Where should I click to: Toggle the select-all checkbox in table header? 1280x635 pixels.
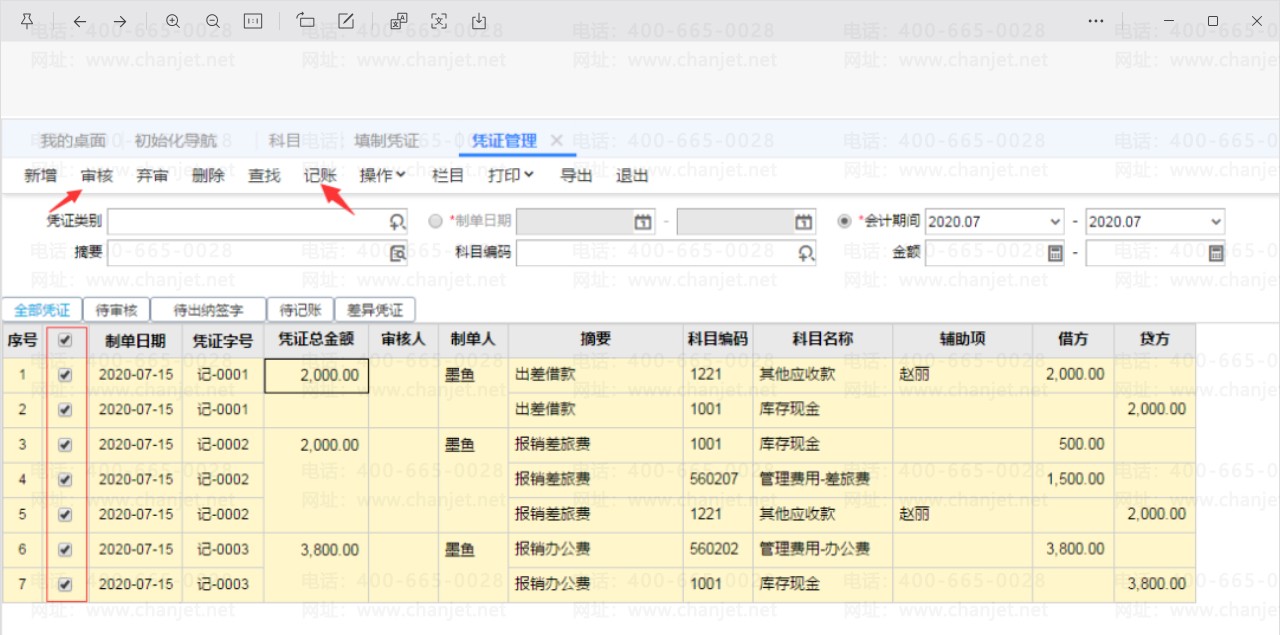click(65, 340)
